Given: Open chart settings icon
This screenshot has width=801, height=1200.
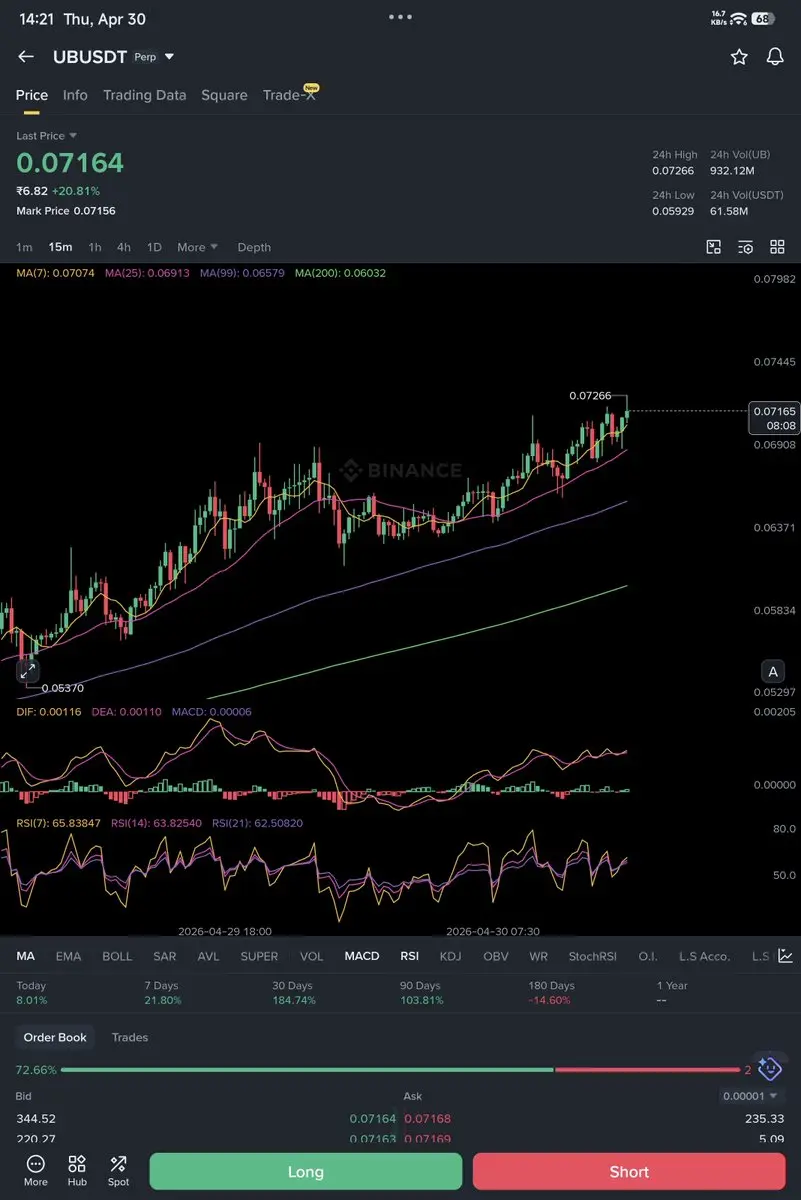Looking at the screenshot, I should (x=745, y=247).
